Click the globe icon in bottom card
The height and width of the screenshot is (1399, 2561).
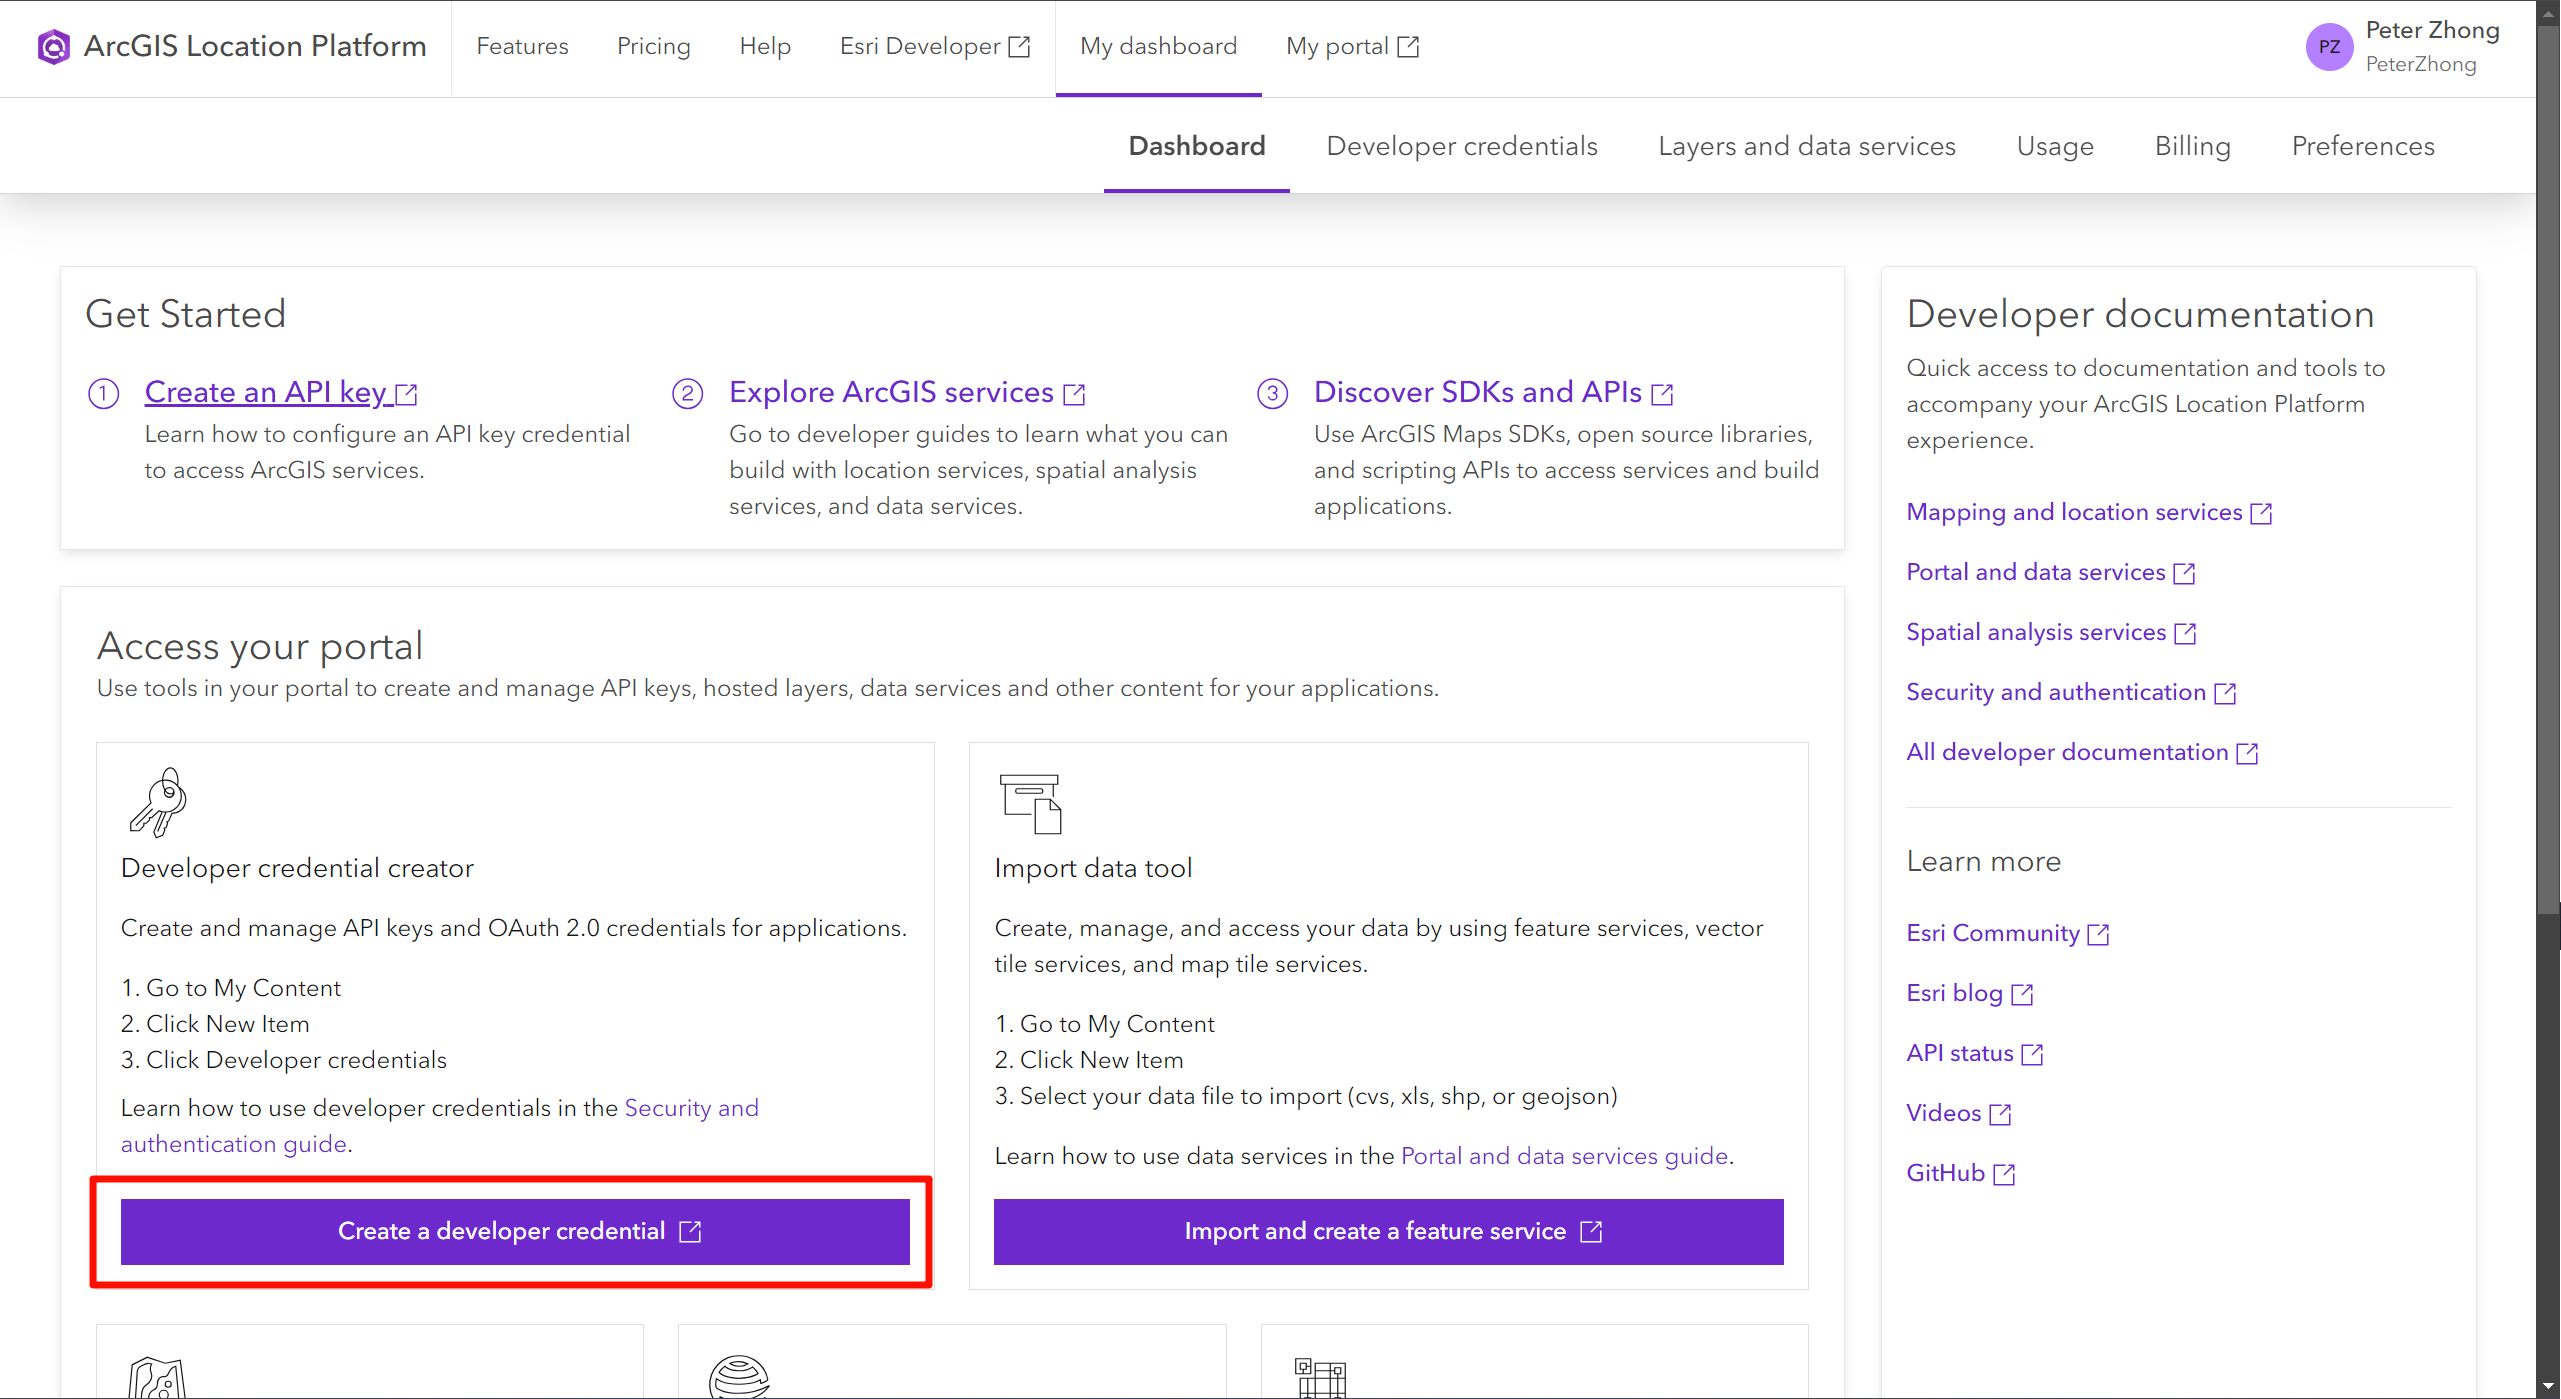pyautogui.click(x=739, y=1377)
